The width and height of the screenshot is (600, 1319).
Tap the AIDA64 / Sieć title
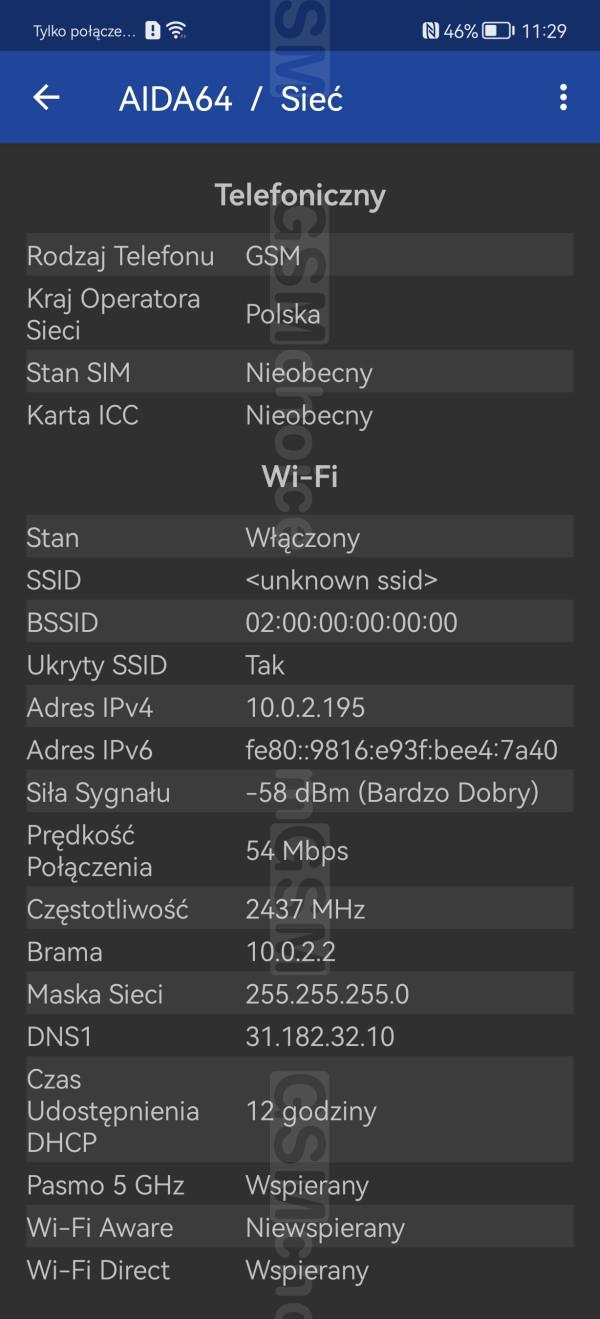pos(230,98)
